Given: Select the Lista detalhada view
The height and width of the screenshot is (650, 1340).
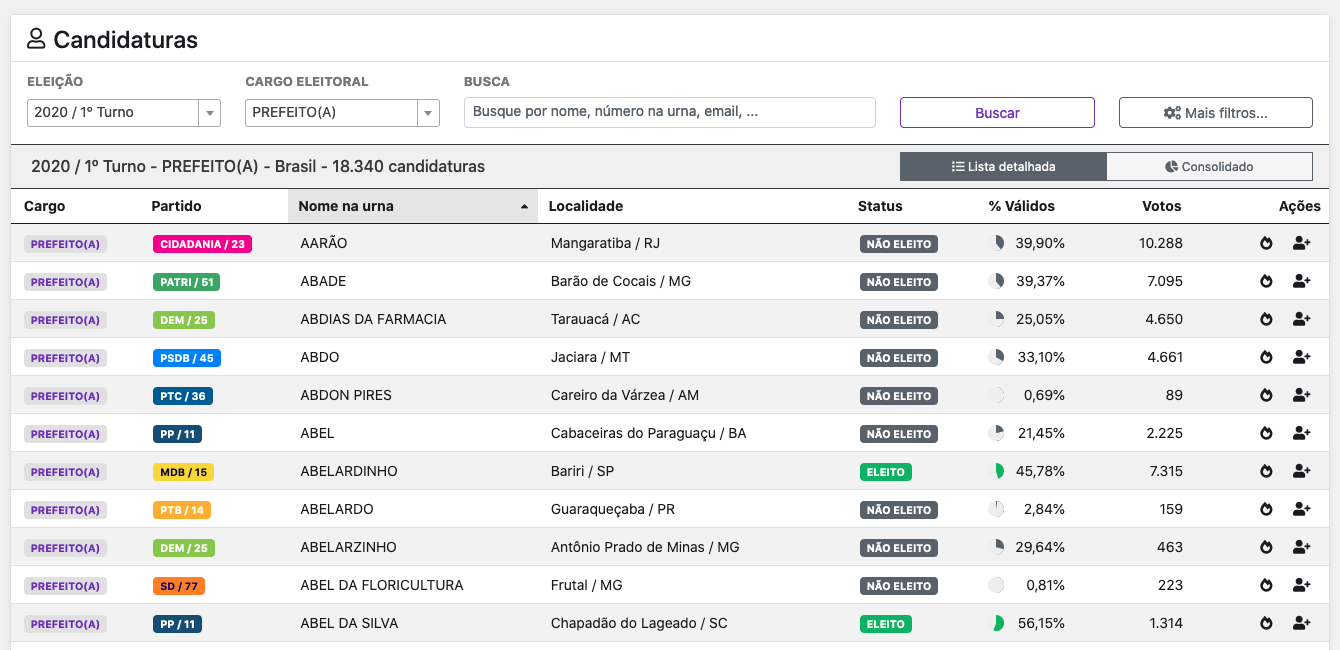Looking at the screenshot, I should (x=1002, y=166).
